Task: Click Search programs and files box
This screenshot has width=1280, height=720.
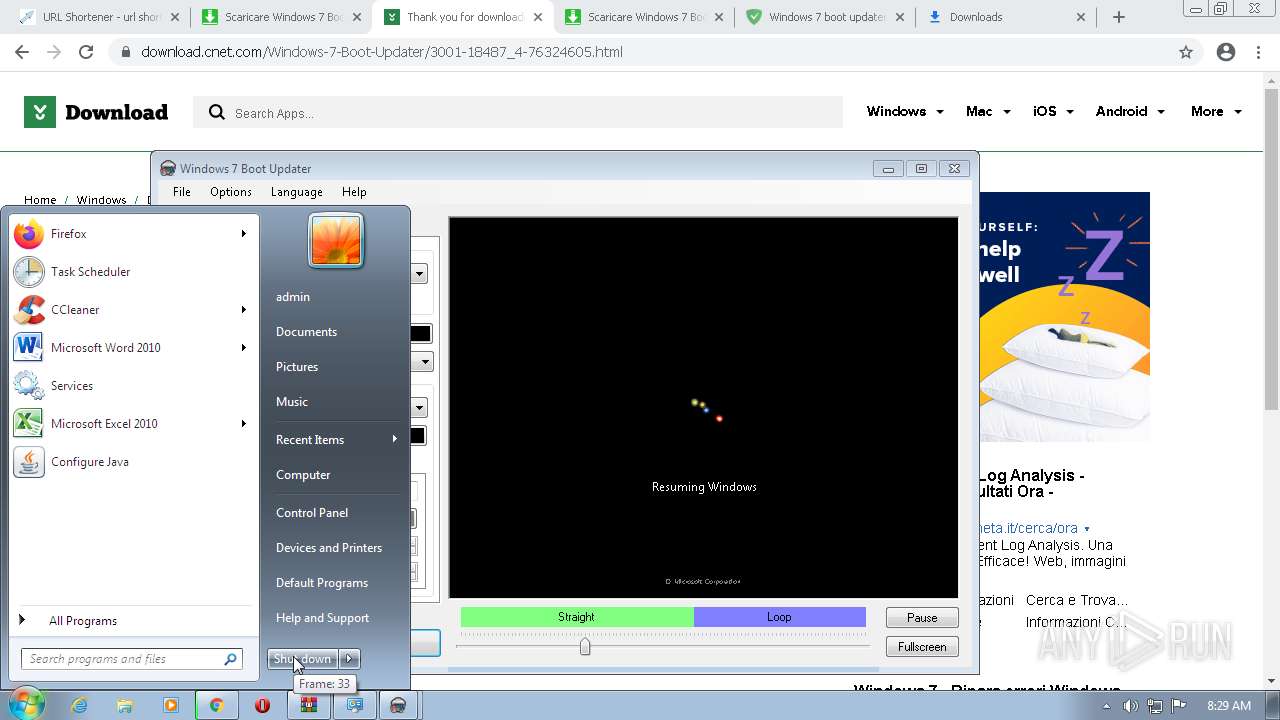Action: tap(132, 659)
